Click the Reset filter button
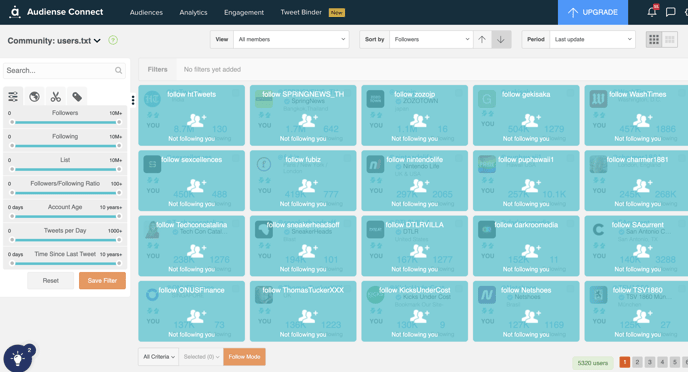 tap(50, 280)
